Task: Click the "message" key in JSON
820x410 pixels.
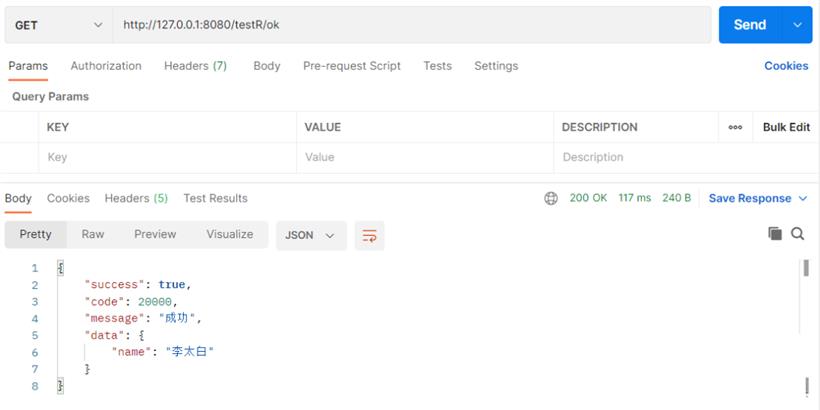Action: coord(115,318)
